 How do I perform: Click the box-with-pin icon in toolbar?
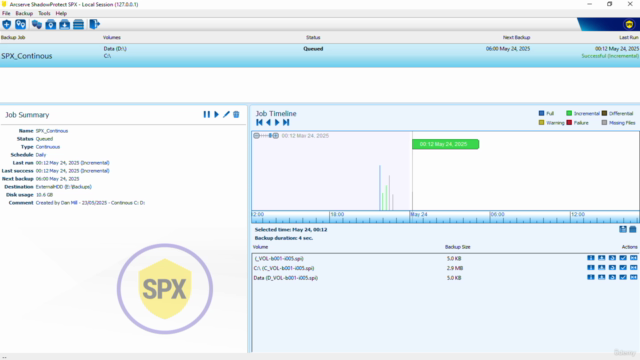click(x=51, y=24)
